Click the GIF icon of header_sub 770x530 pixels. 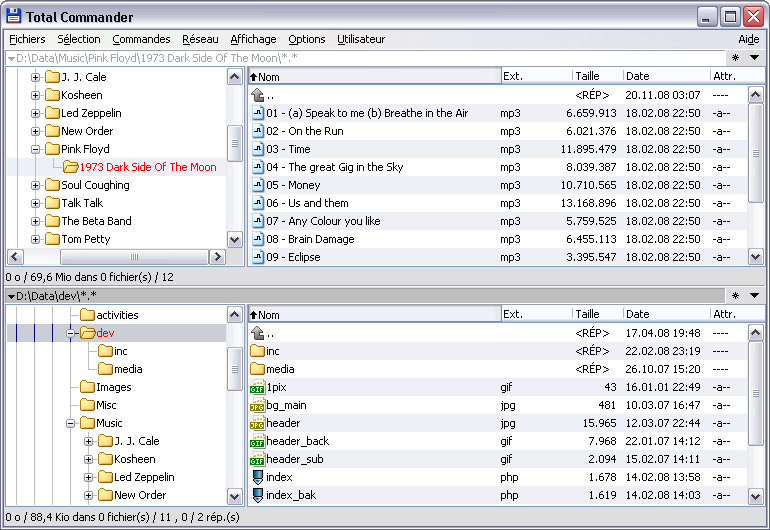[257, 459]
